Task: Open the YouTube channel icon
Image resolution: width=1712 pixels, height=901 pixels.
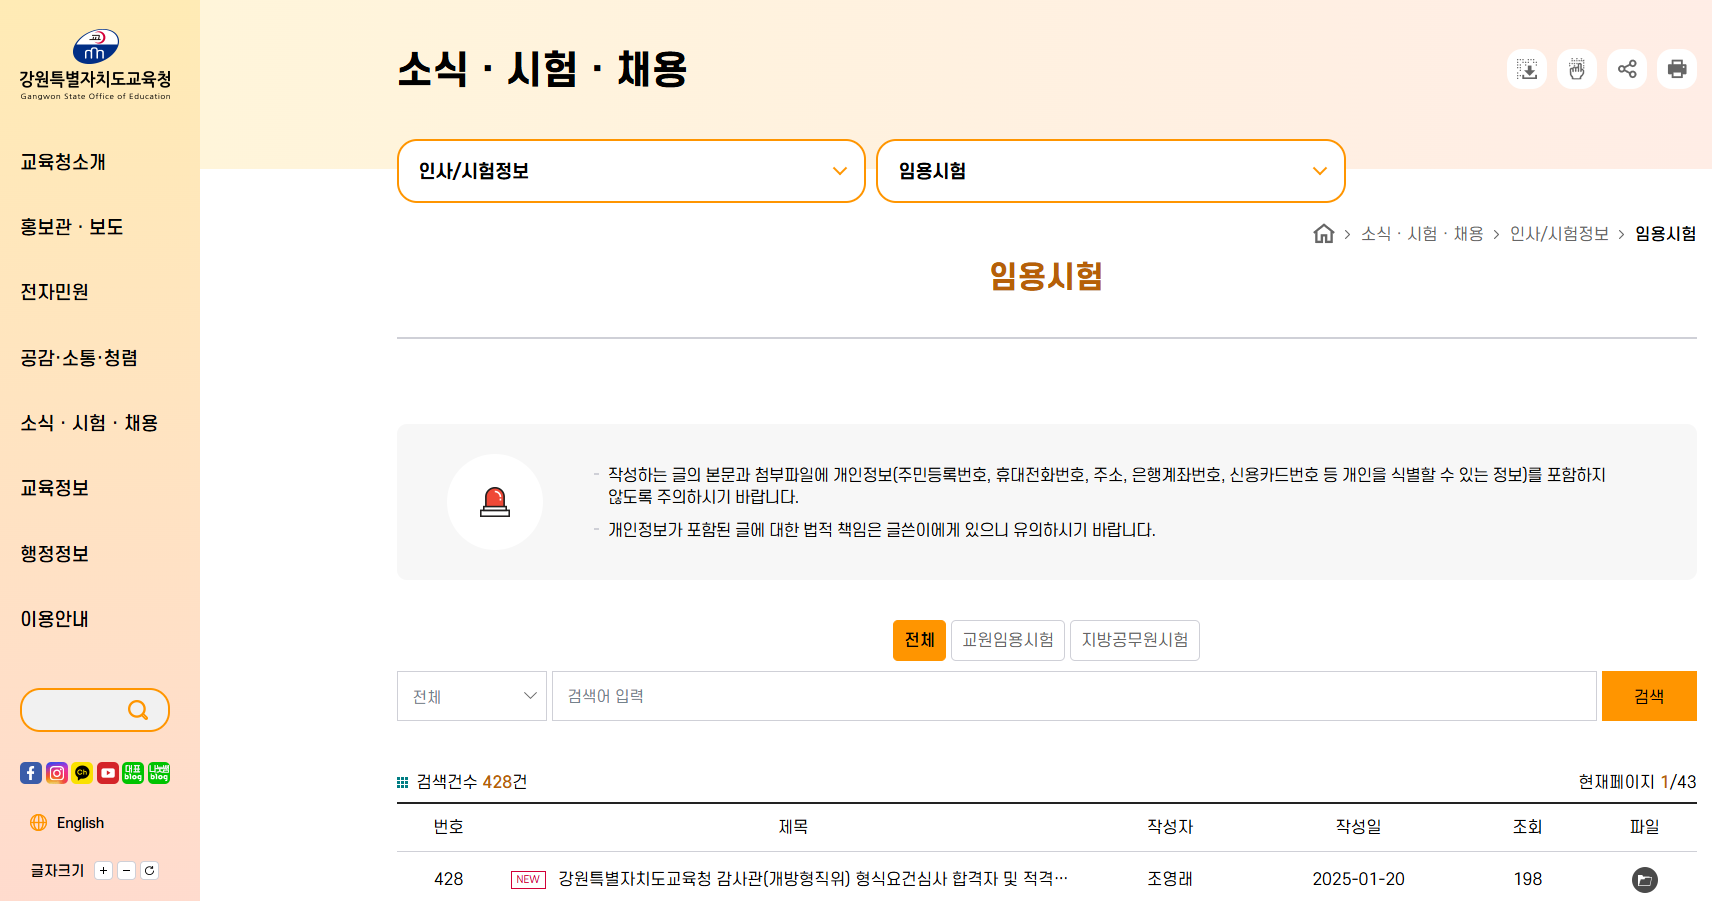Action: (107, 772)
